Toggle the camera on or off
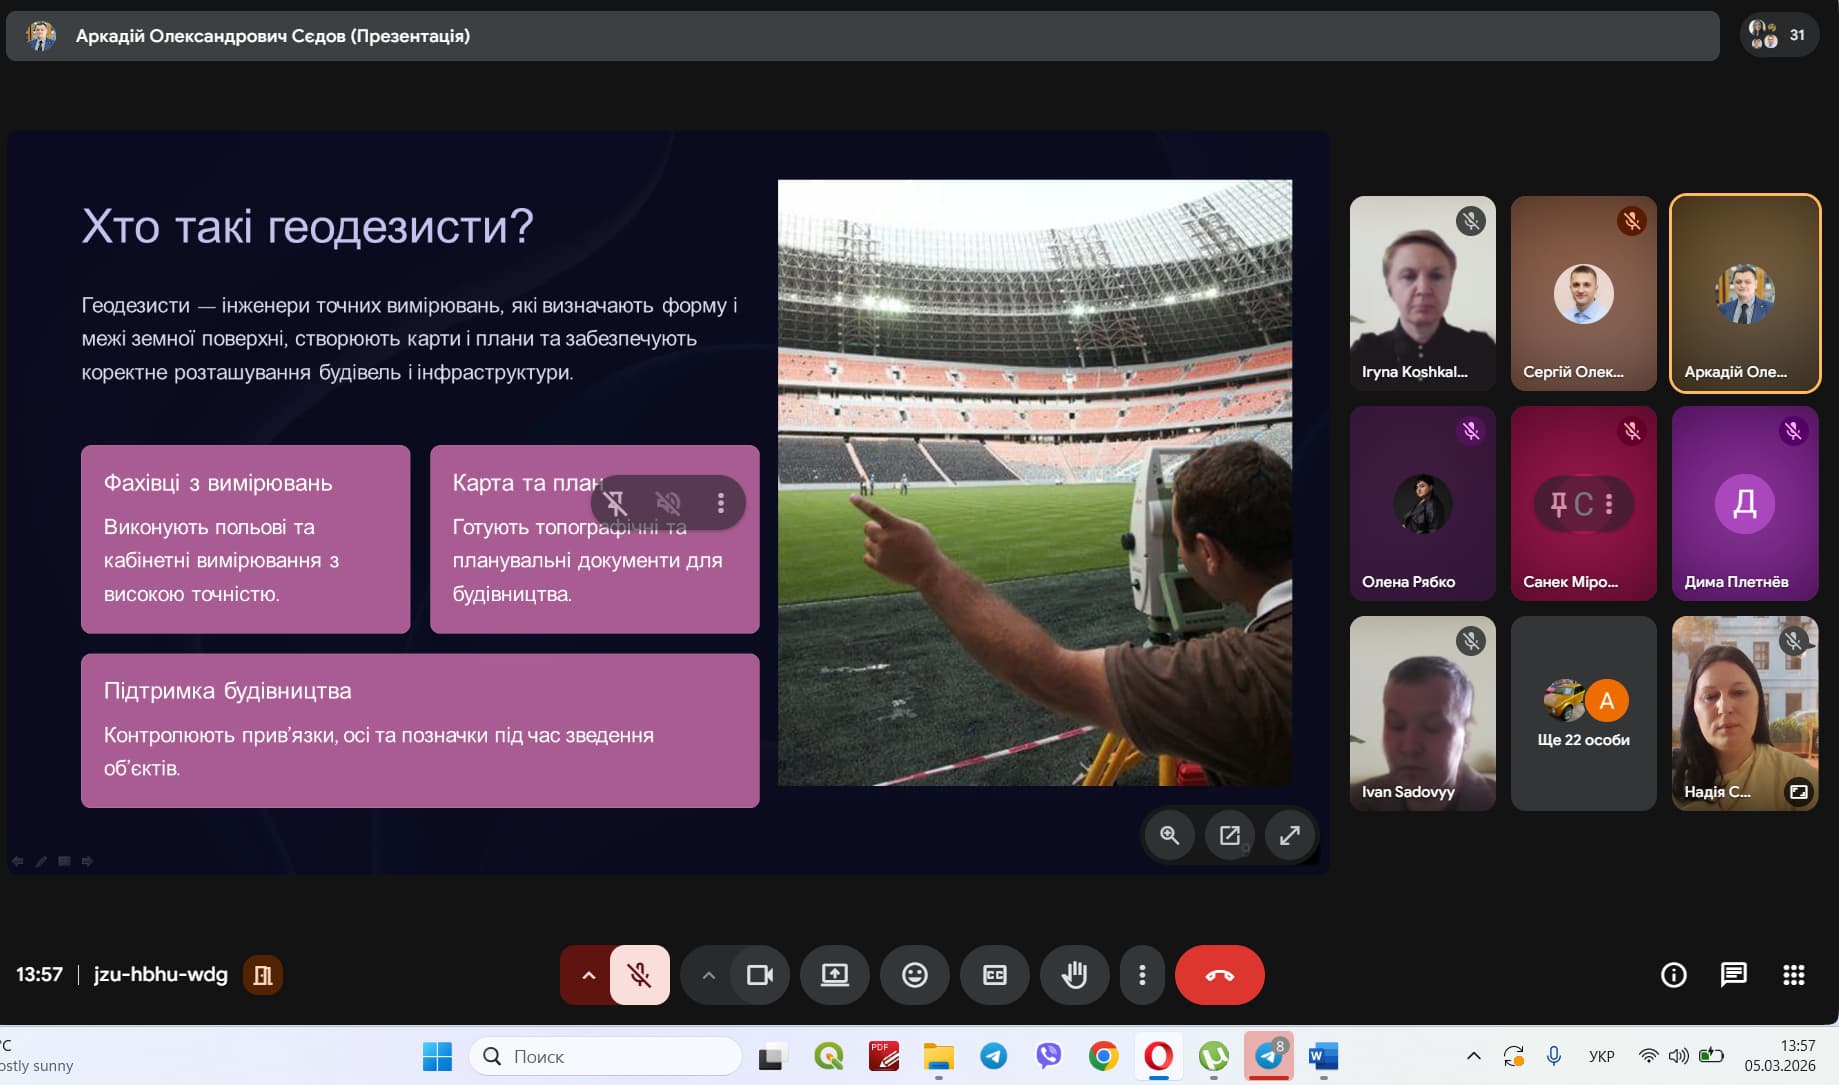 [x=760, y=975]
